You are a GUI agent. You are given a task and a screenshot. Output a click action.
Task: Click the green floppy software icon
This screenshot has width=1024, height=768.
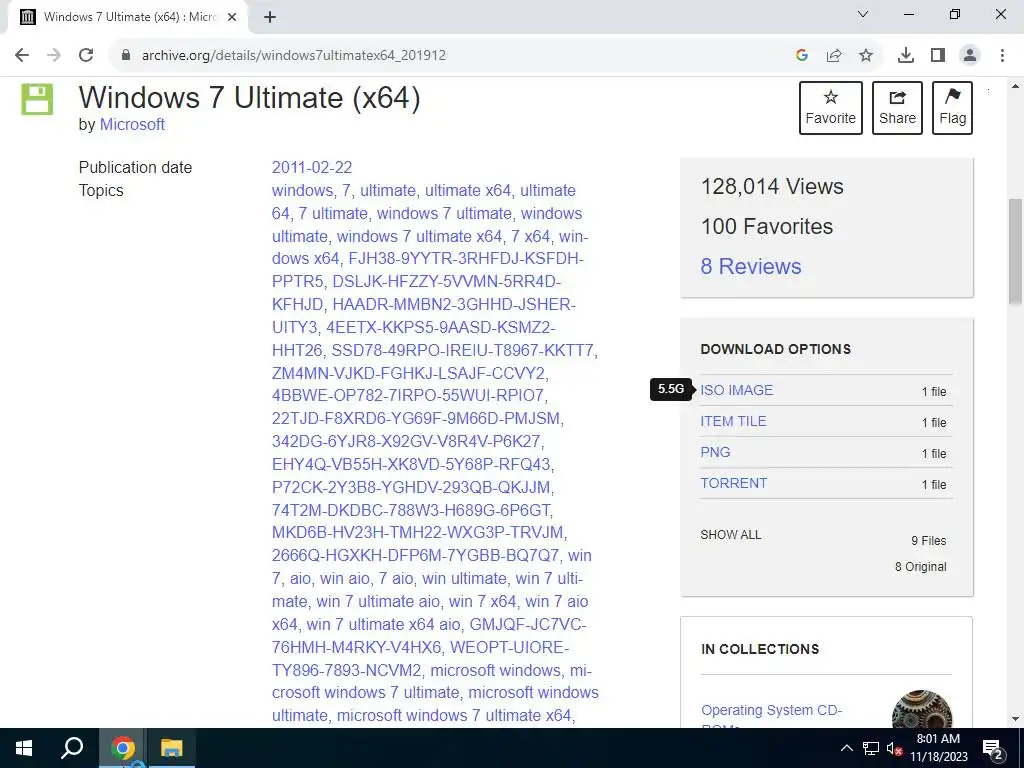(37, 99)
